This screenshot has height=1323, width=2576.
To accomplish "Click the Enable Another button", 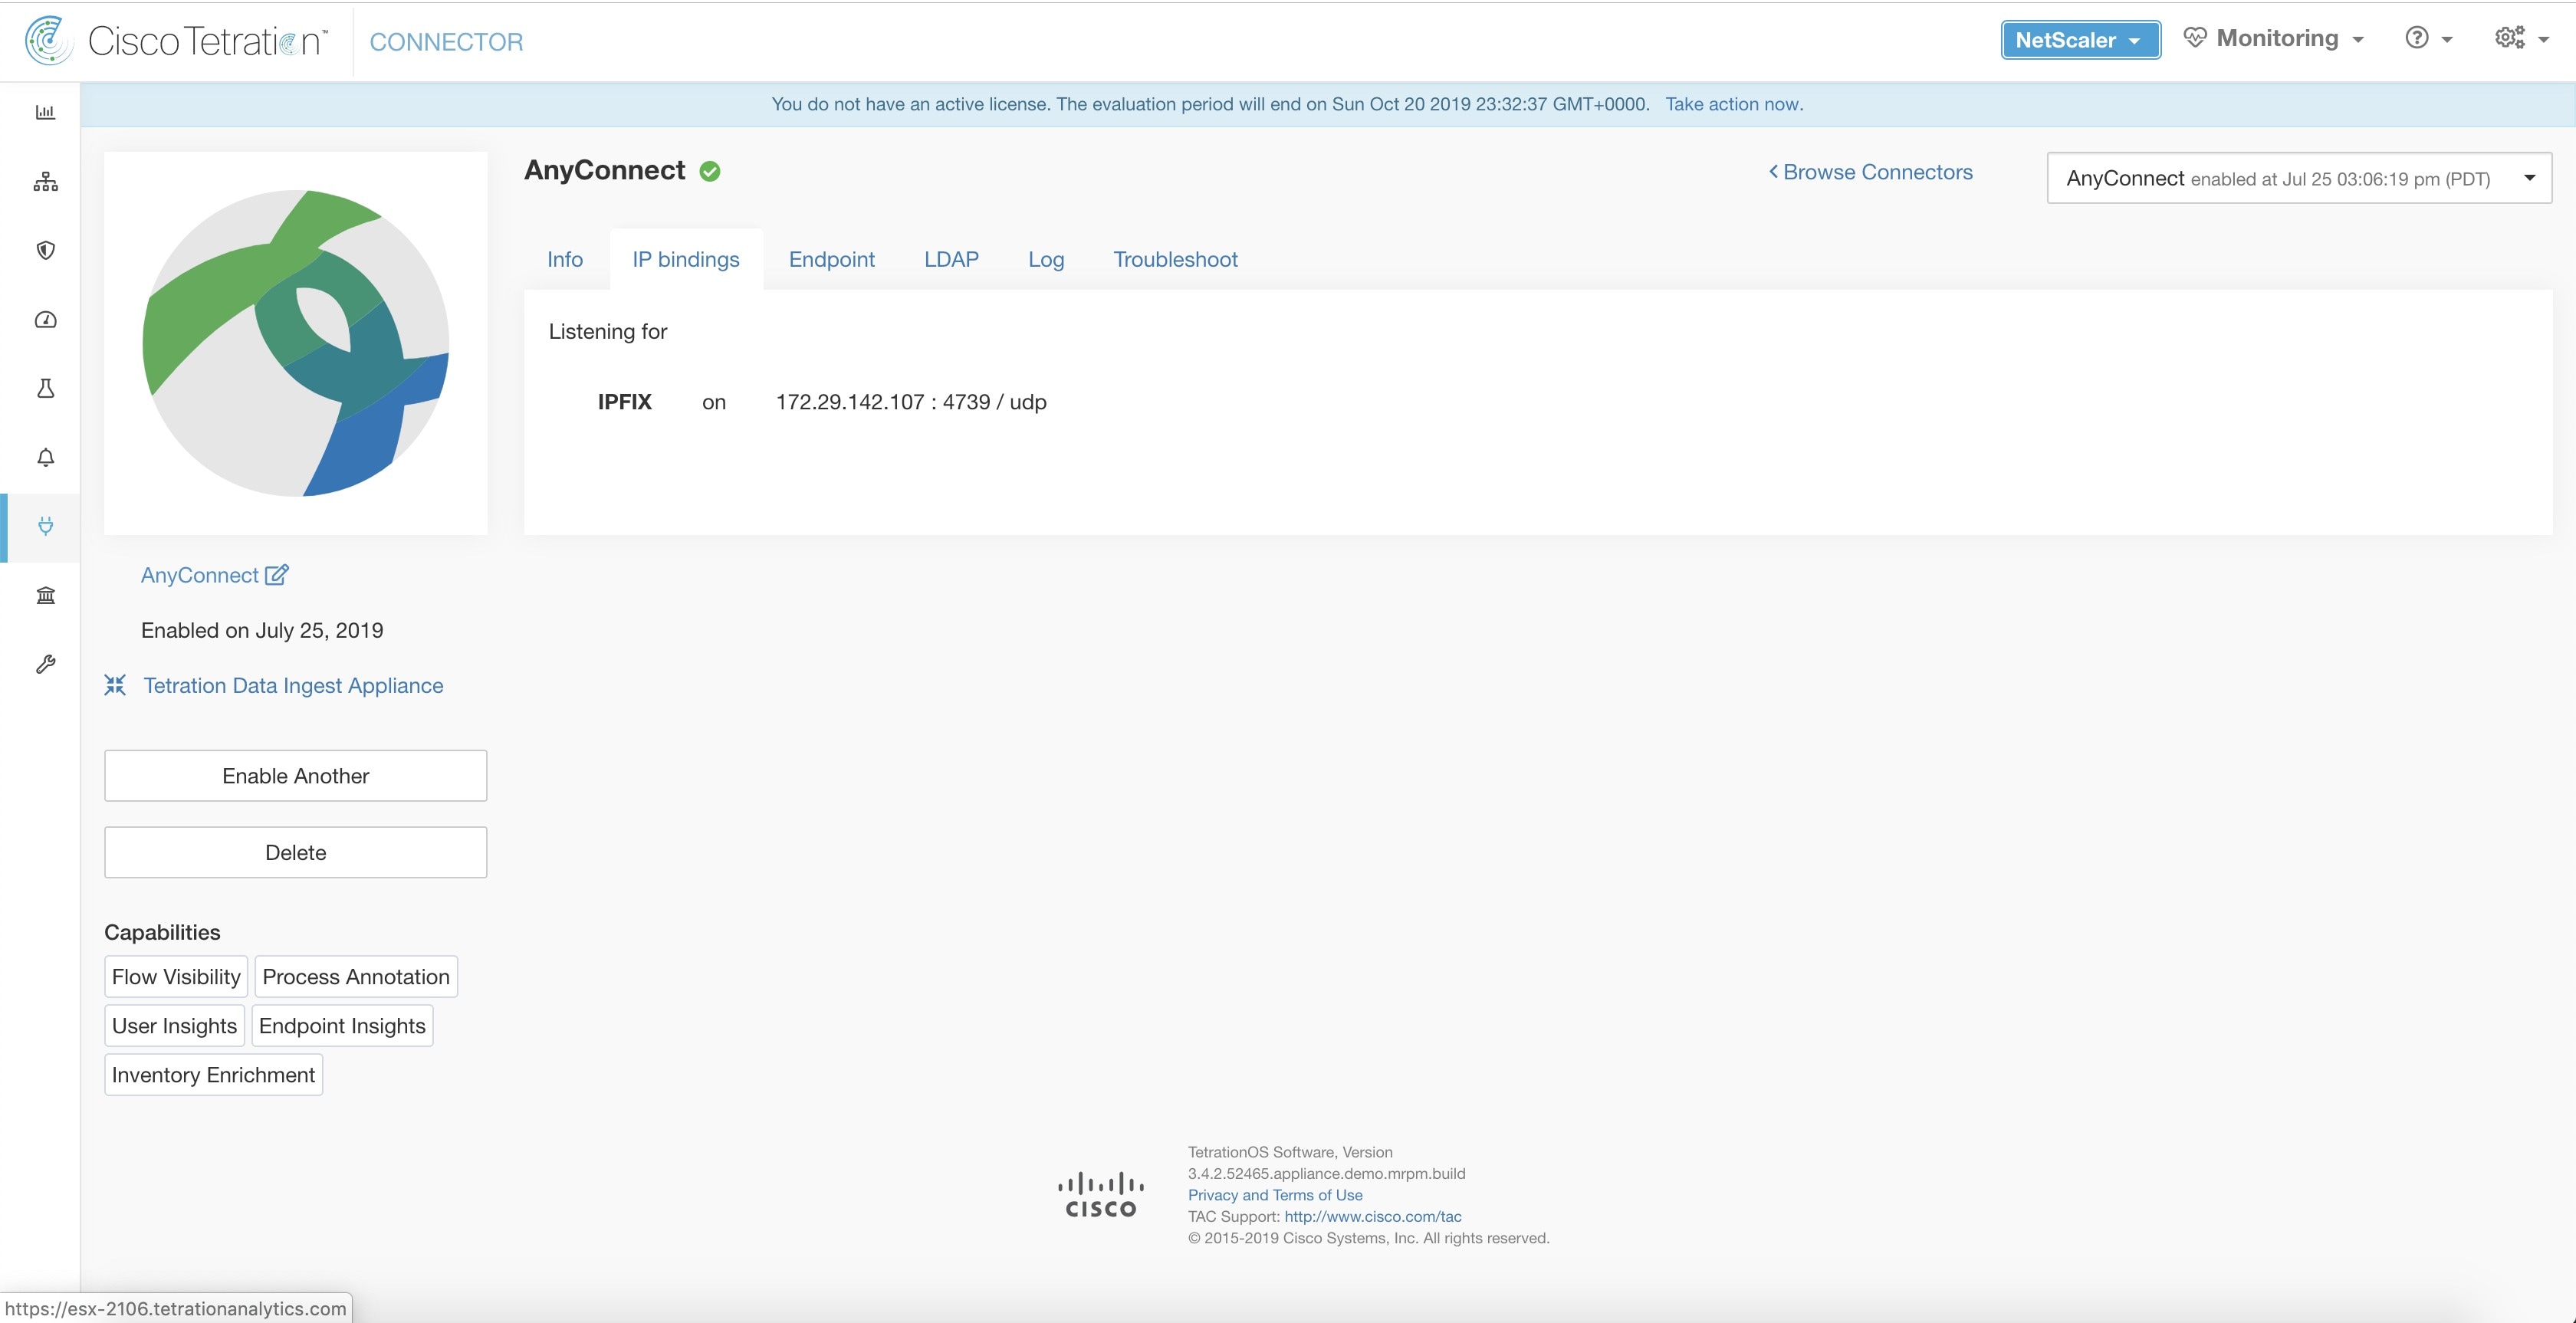I will coord(295,775).
